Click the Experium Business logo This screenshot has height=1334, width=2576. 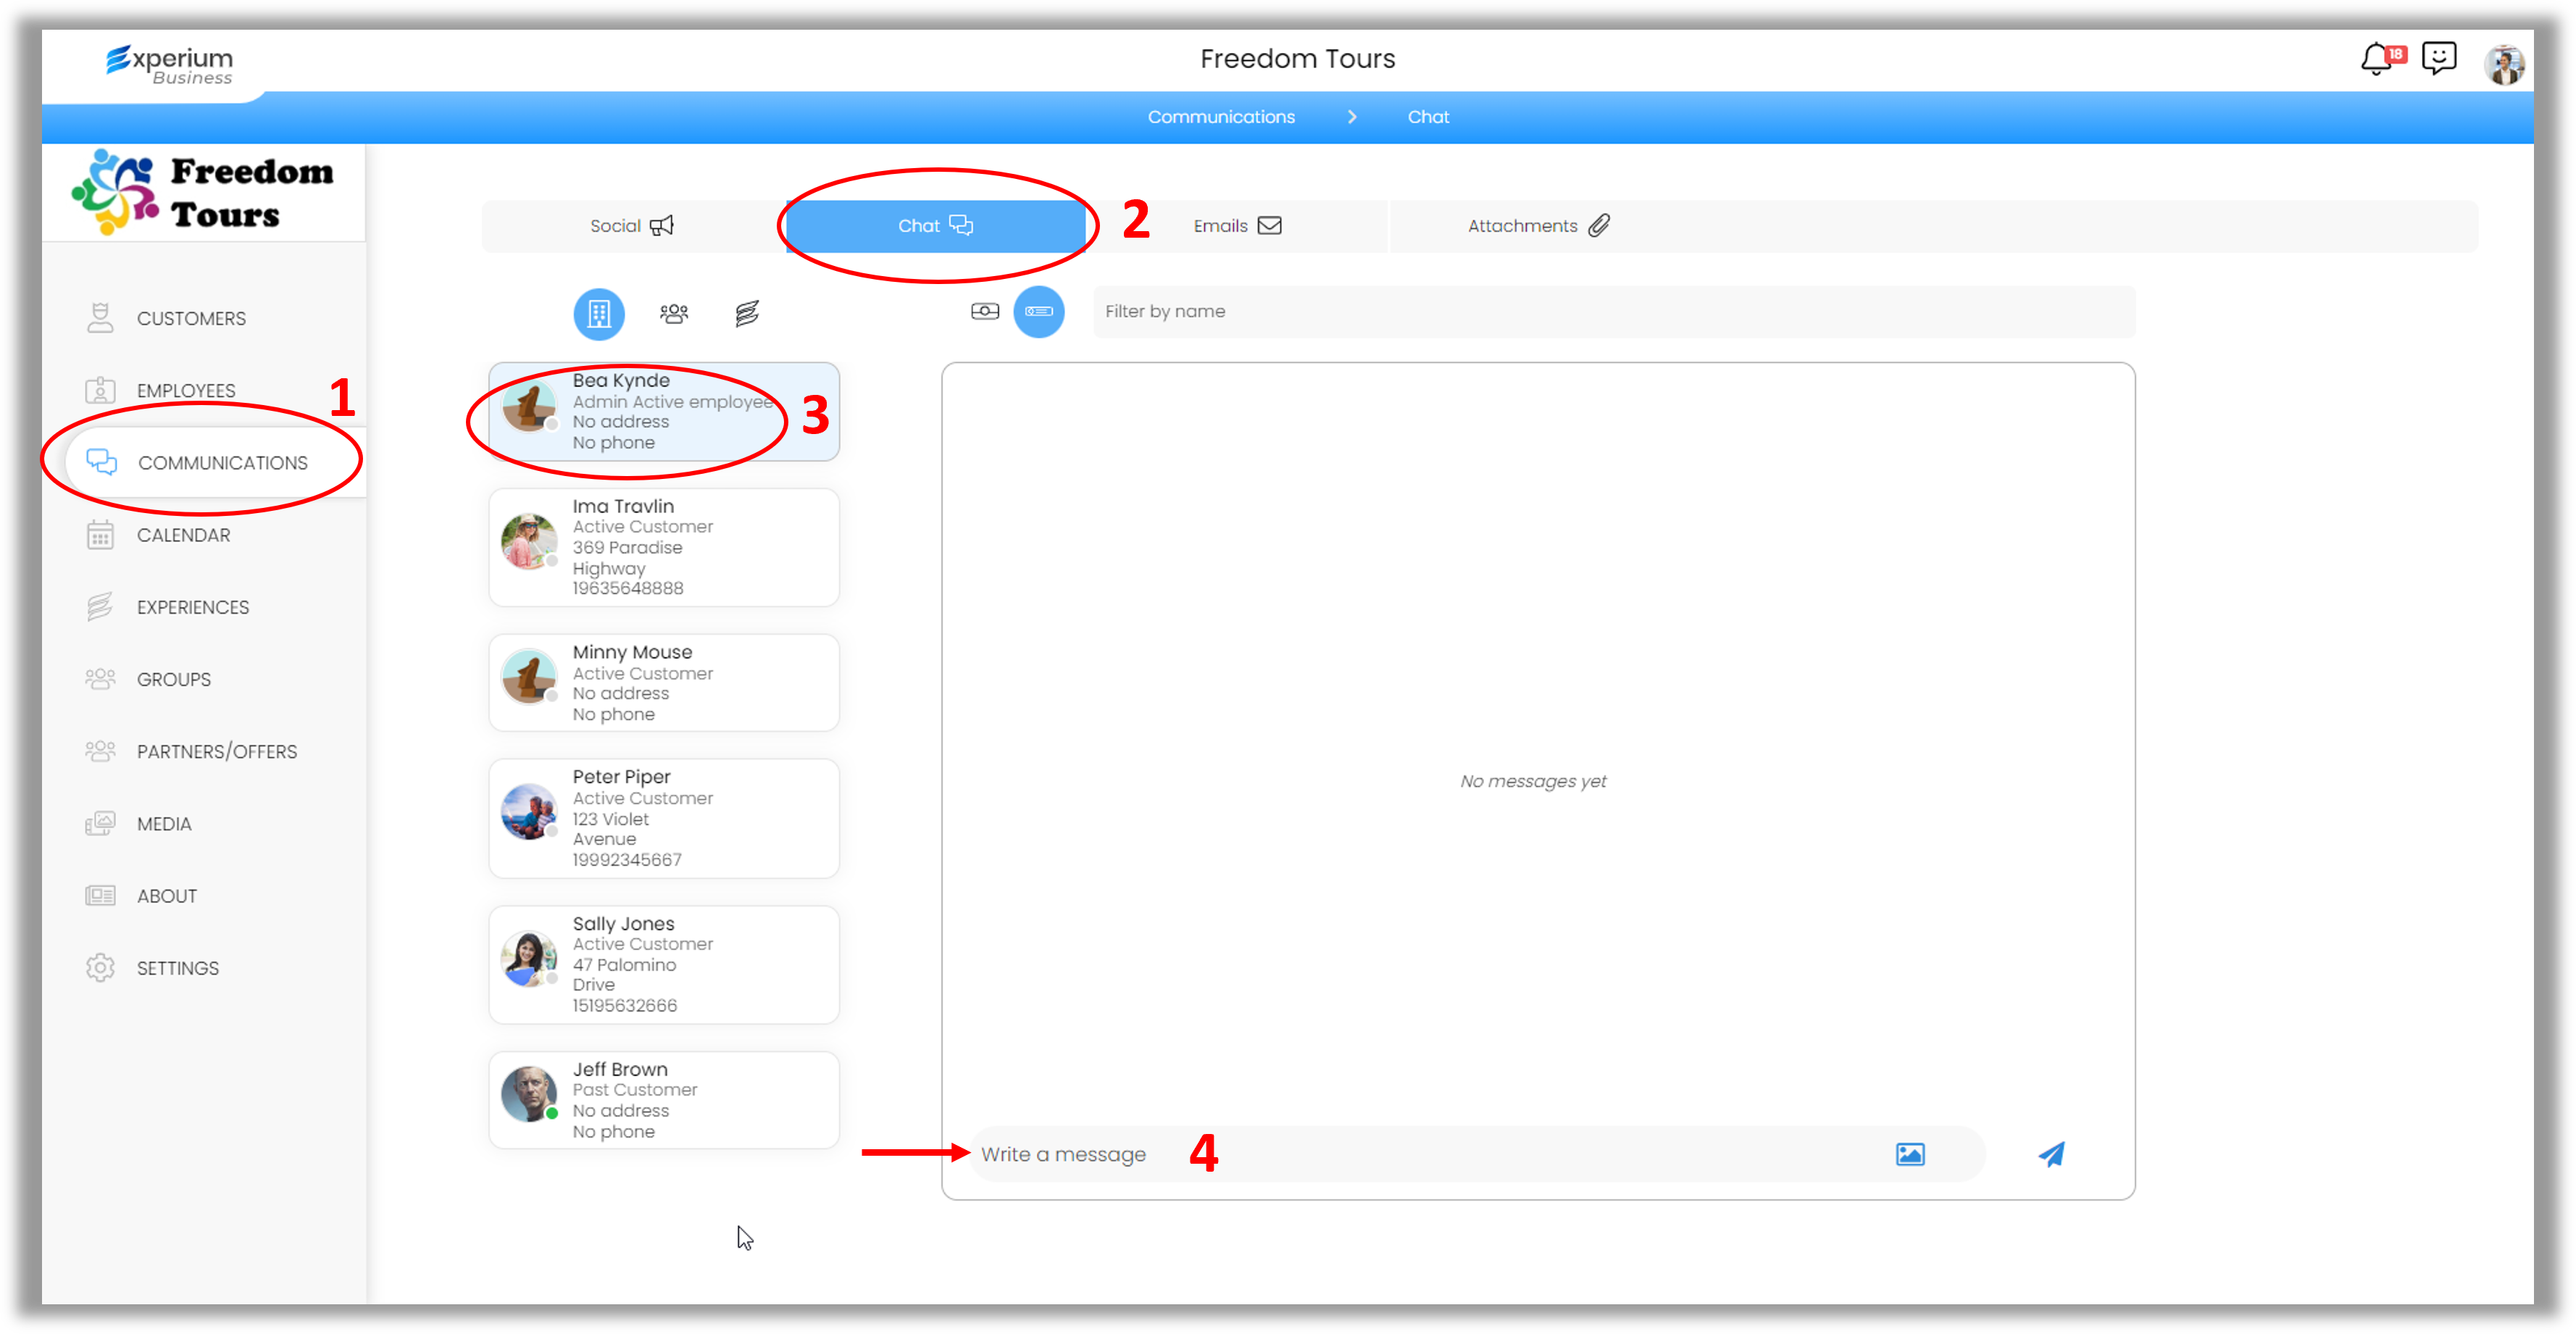[170, 65]
